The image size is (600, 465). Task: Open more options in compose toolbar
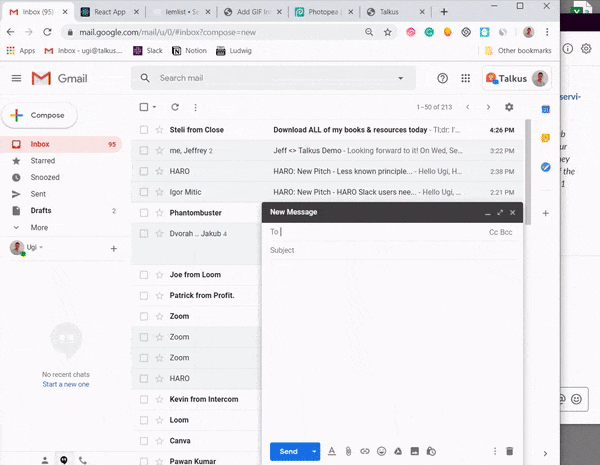[x=495, y=452]
